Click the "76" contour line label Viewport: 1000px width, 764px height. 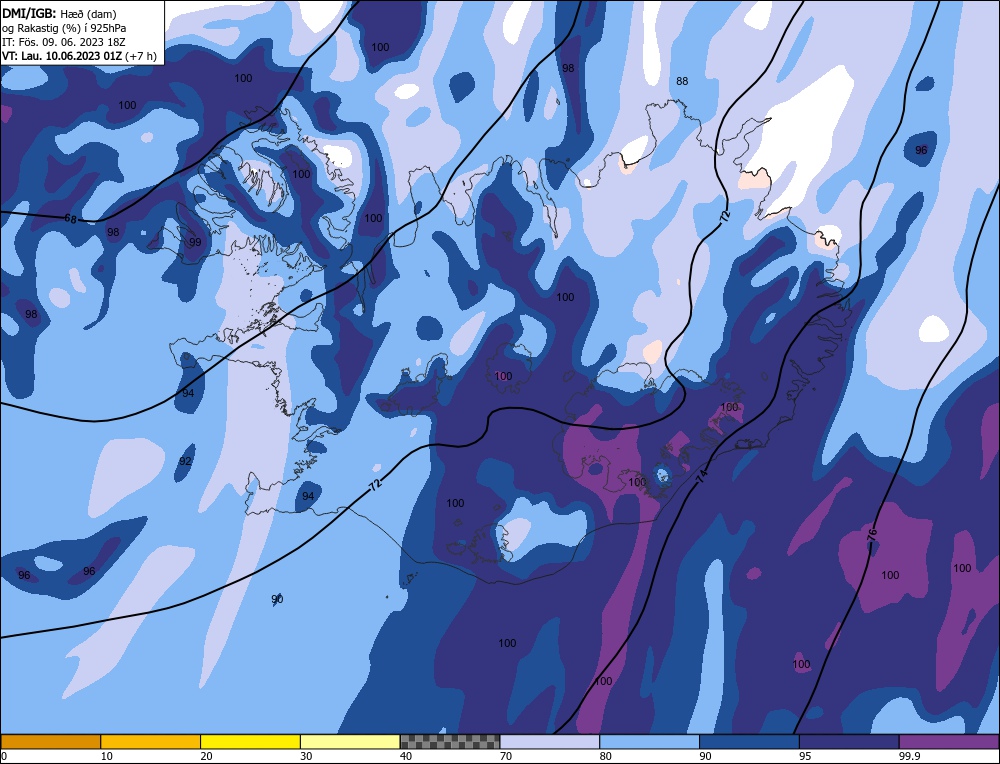872,534
